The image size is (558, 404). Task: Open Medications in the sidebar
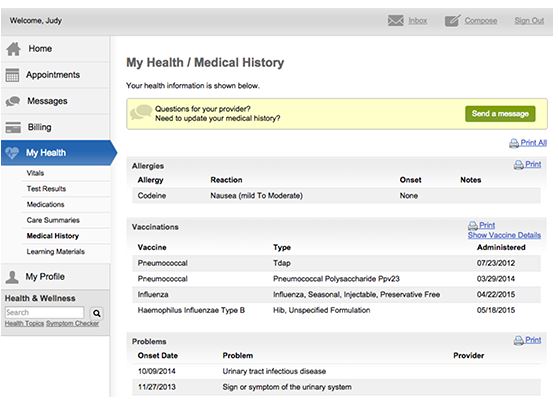46,204
